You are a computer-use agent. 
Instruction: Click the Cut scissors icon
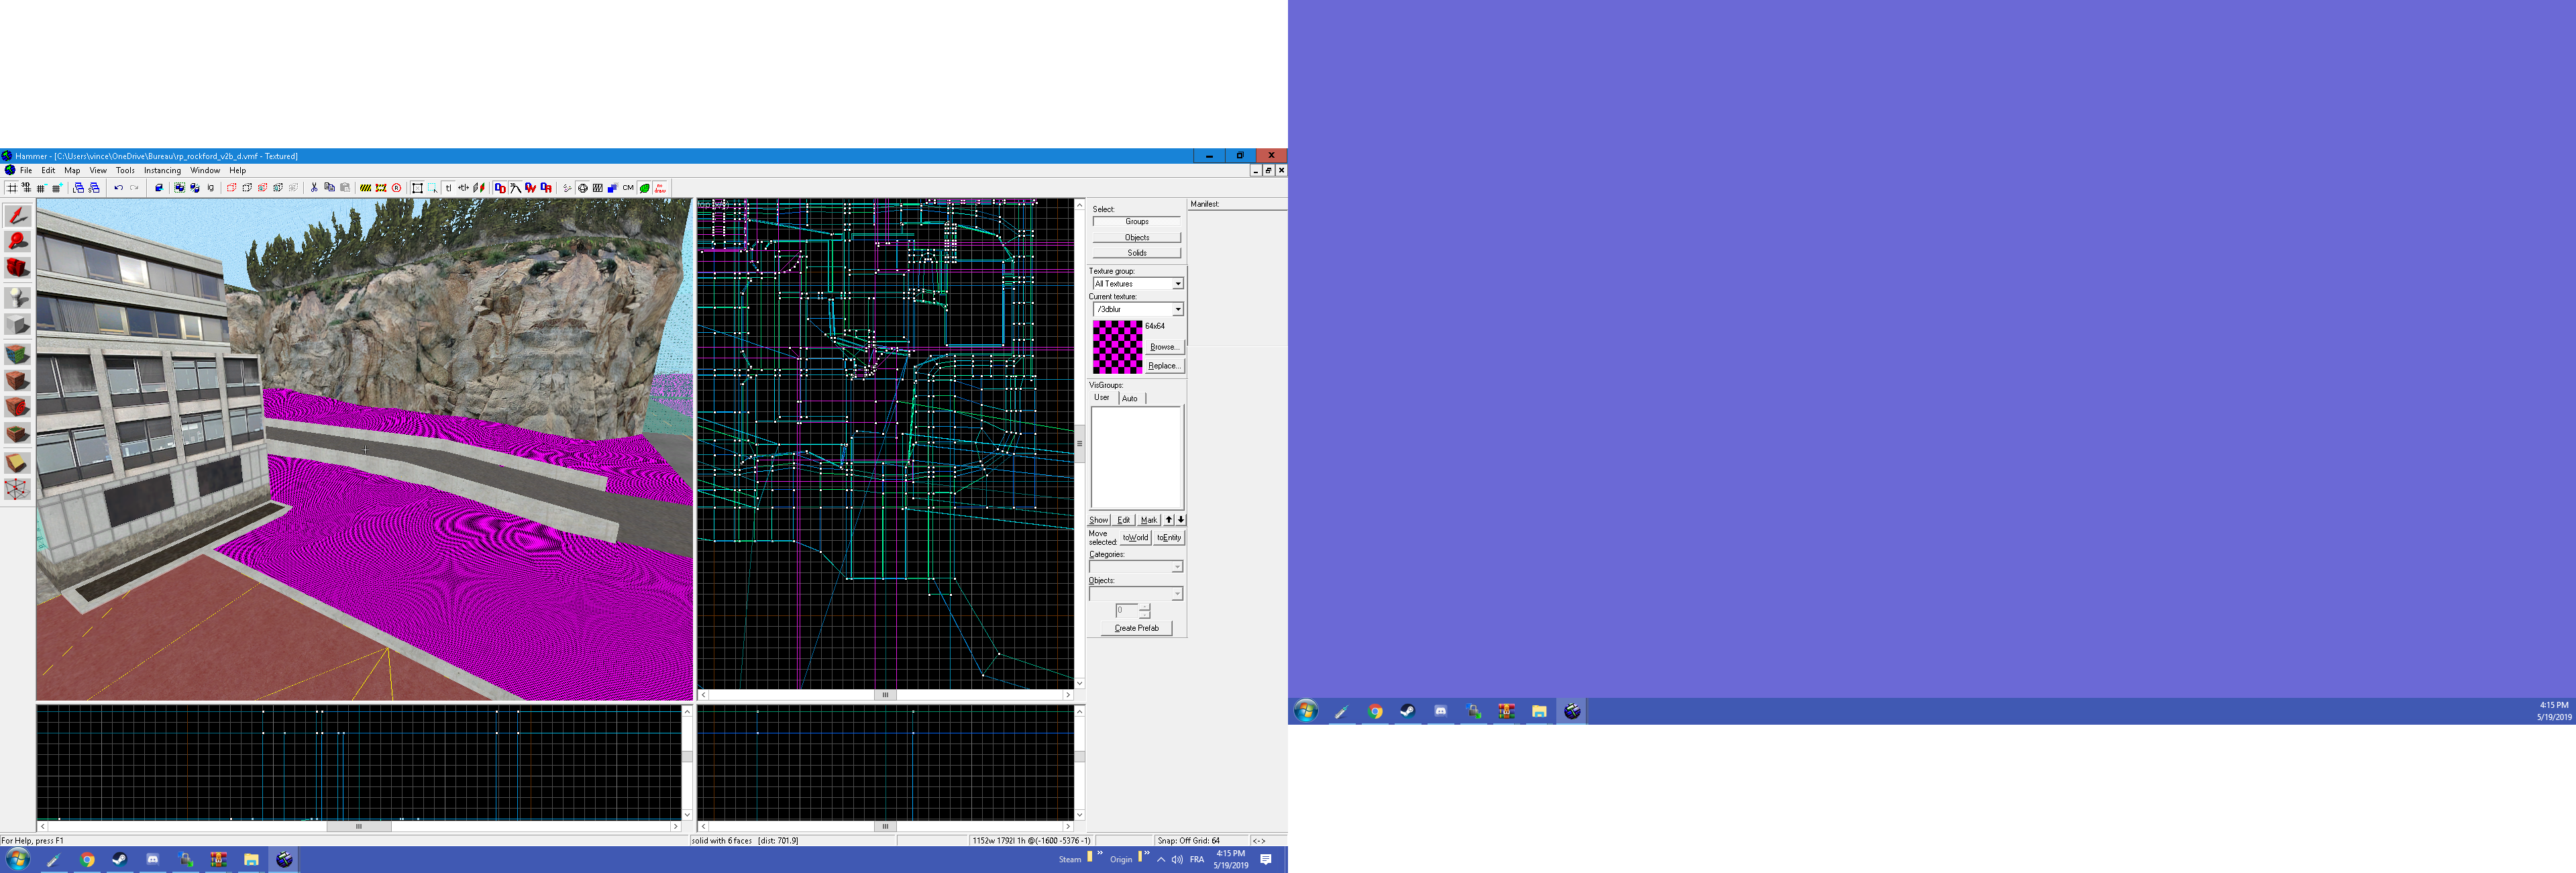[x=314, y=188]
